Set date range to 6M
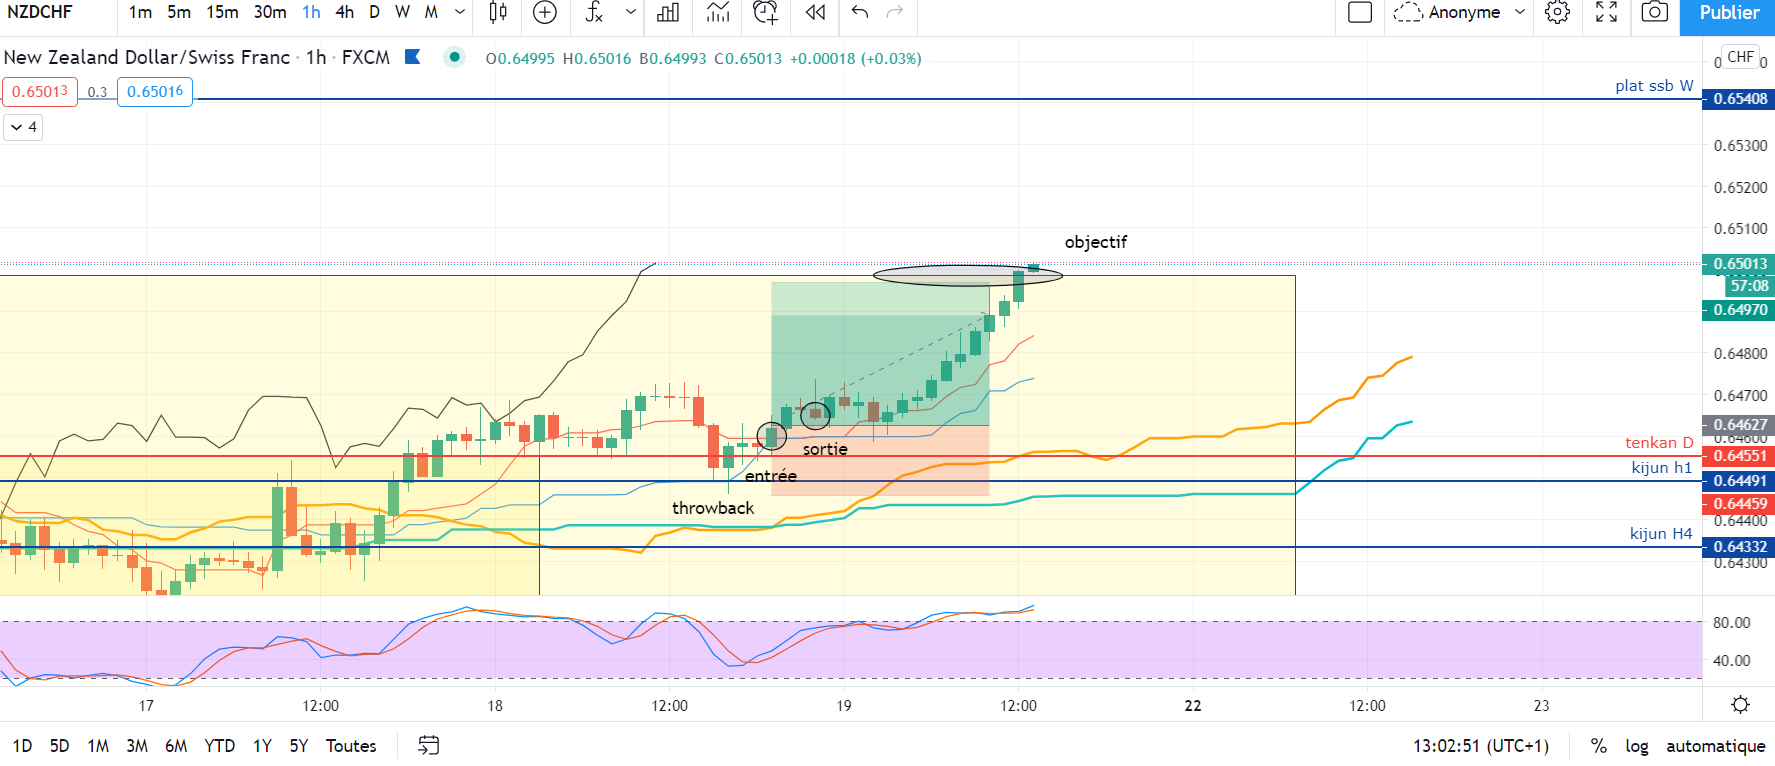The height and width of the screenshot is (766, 1775). point(176,746)
